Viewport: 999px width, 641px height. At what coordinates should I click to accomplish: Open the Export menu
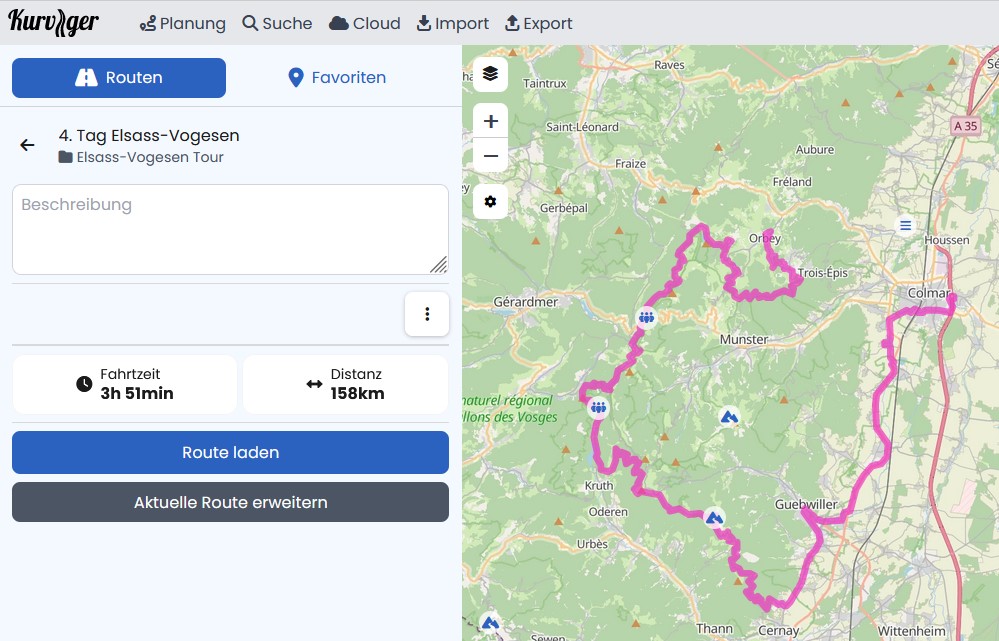tap(538, 23)
